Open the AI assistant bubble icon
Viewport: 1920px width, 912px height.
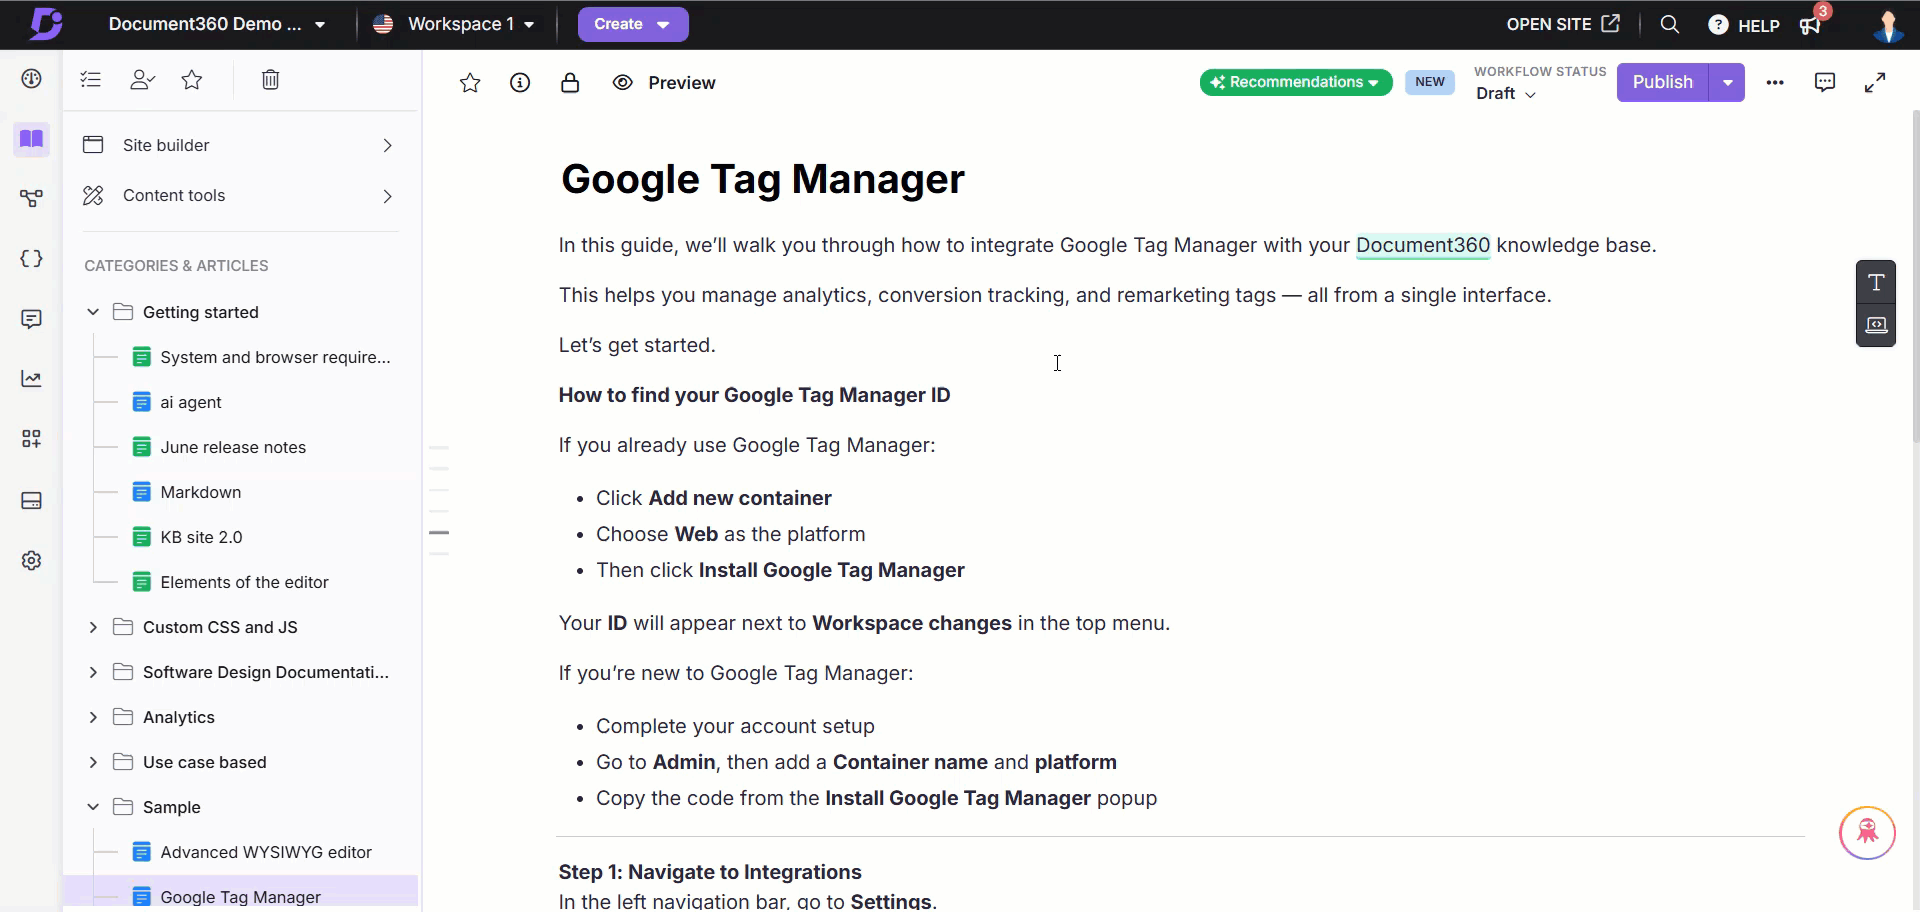click(1867, 832)
